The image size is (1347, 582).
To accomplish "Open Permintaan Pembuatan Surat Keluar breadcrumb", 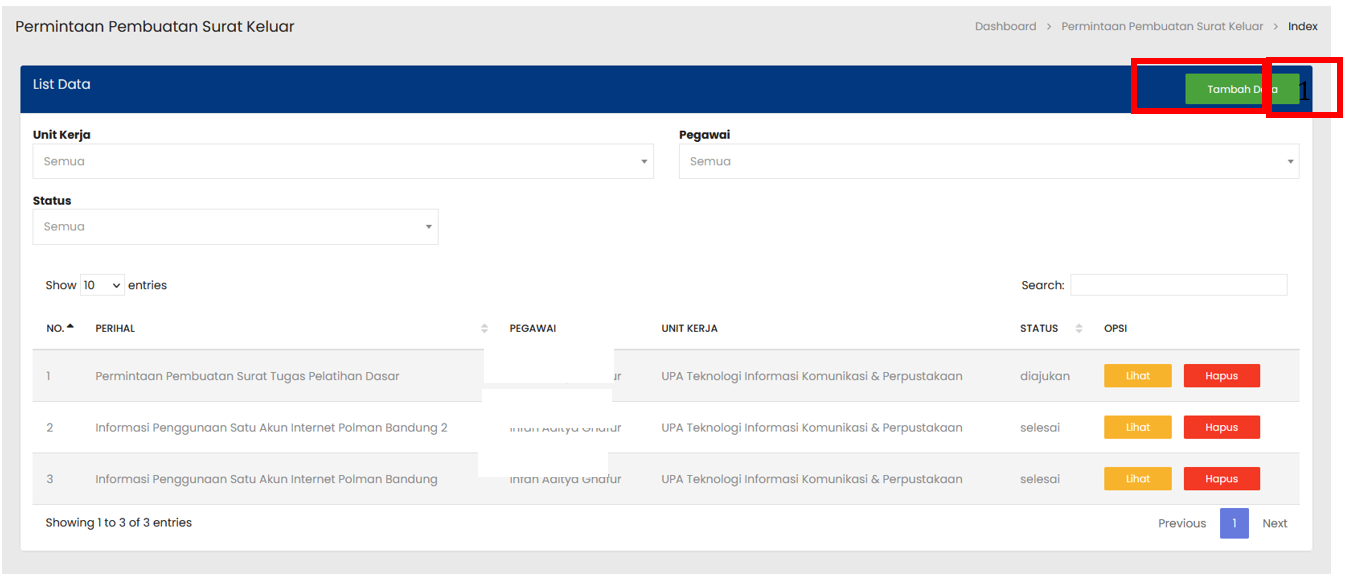I will tap(1162, 26).
